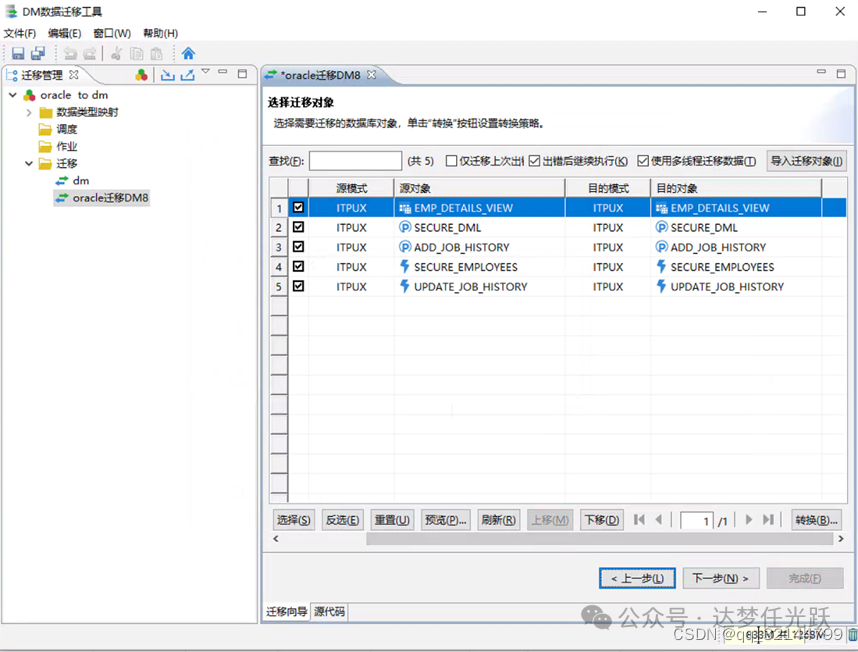
Task: Open the 迁移管理 panel view menu triangle
Action: [x=206, y=71]
